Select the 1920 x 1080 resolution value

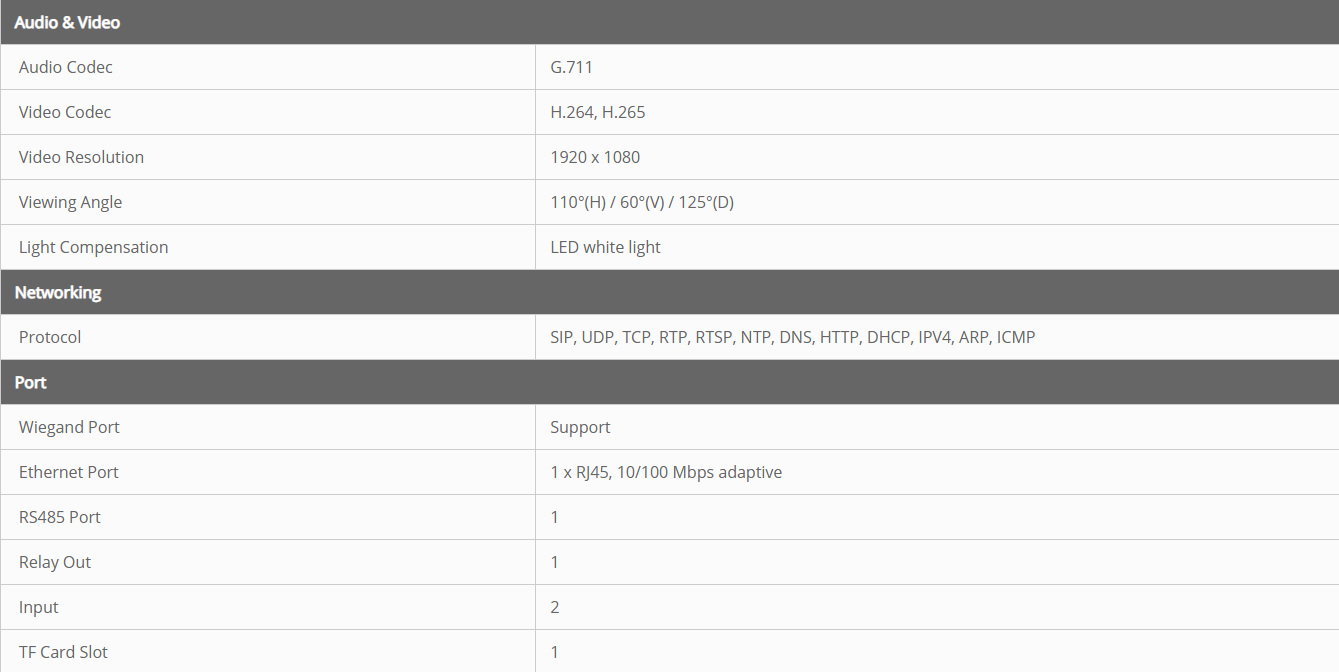(595, 157)
